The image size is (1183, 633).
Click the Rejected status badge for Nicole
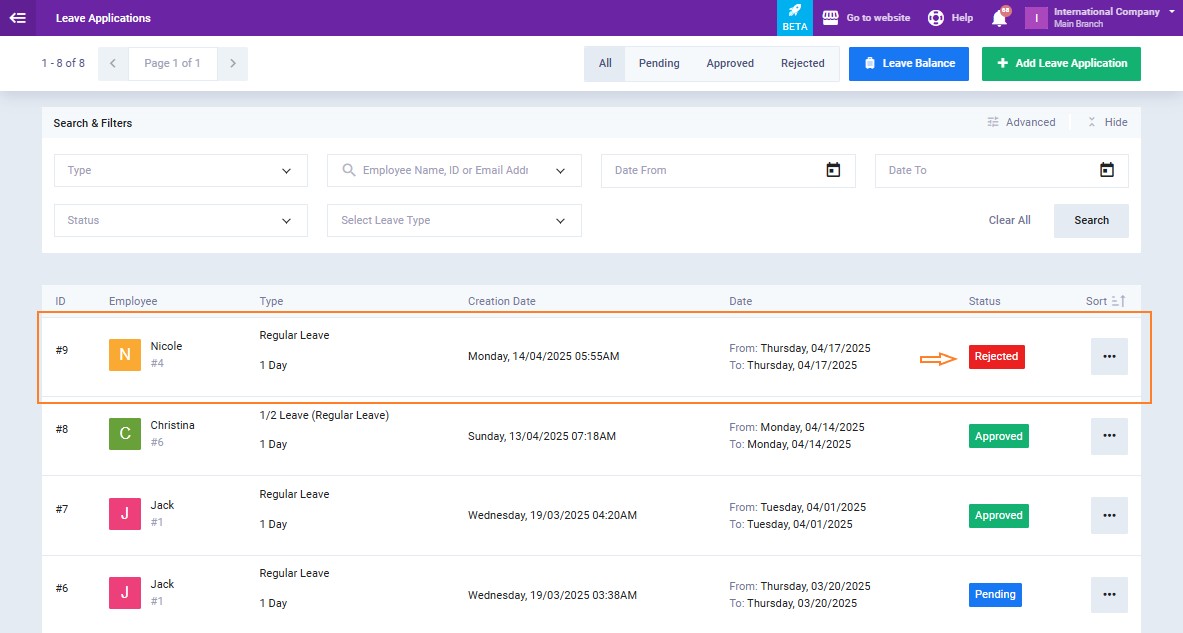pos(997,357)
